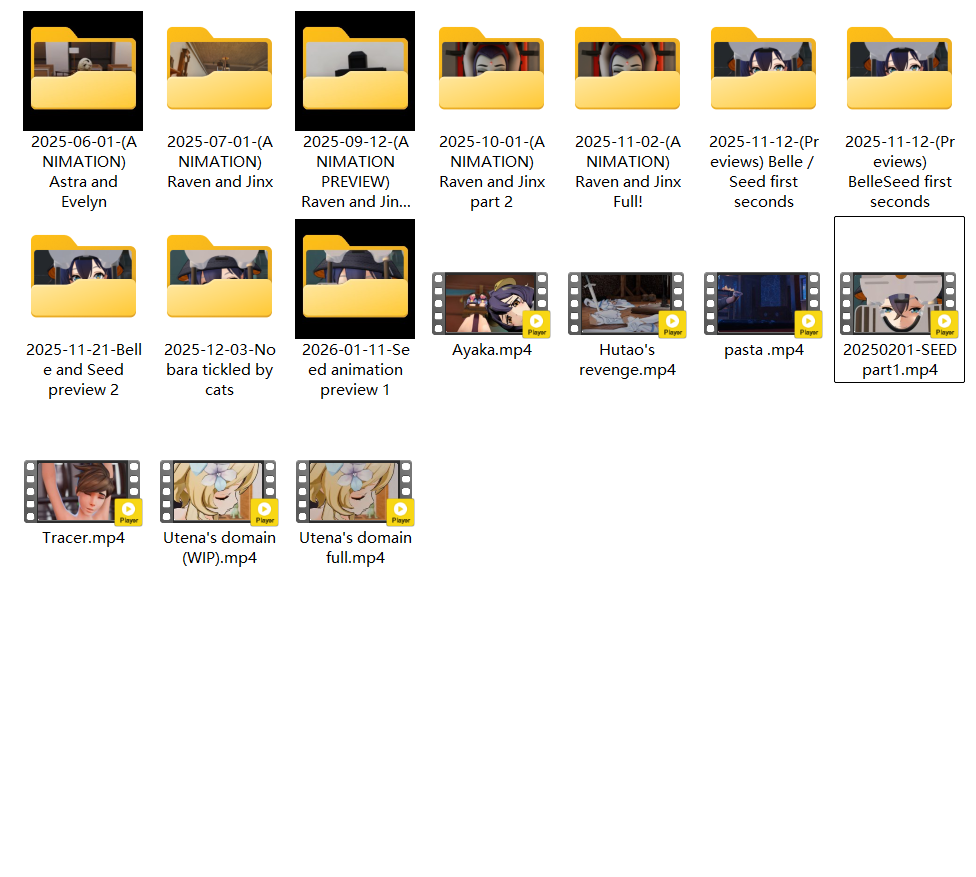Click the "Hutao's revenge.mp4" filename label
Image resolution: width=976 pixels, height=877 pixels.
click(x=627, y=360)
